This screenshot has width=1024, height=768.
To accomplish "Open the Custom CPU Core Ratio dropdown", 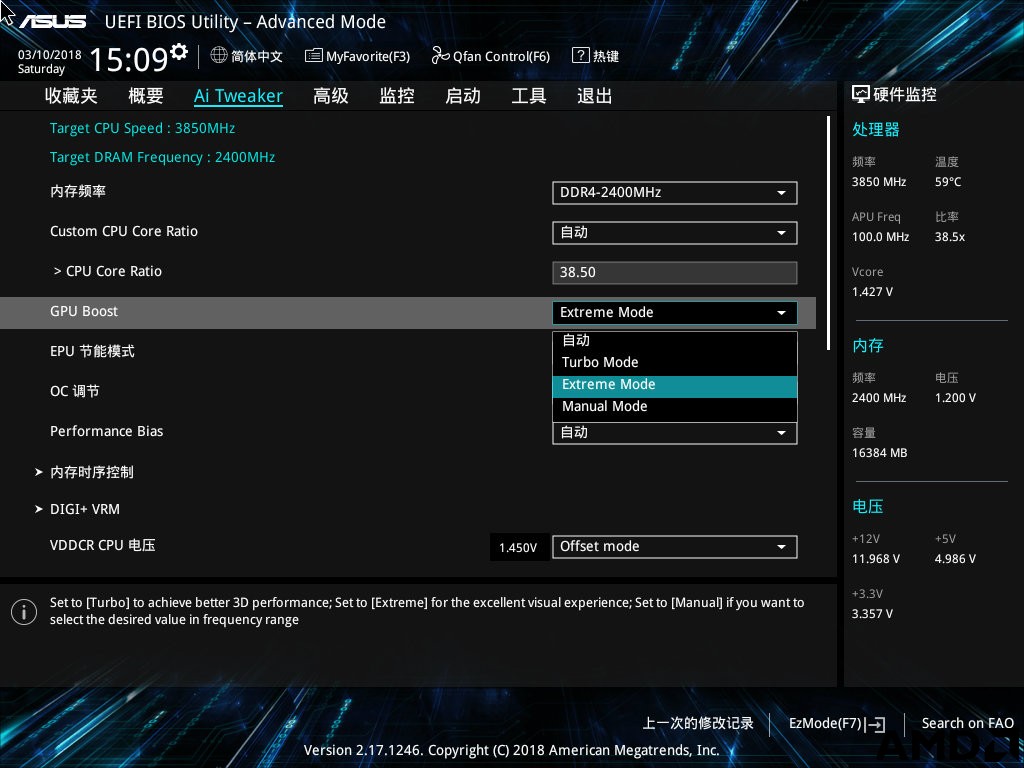I will [675, 232].
